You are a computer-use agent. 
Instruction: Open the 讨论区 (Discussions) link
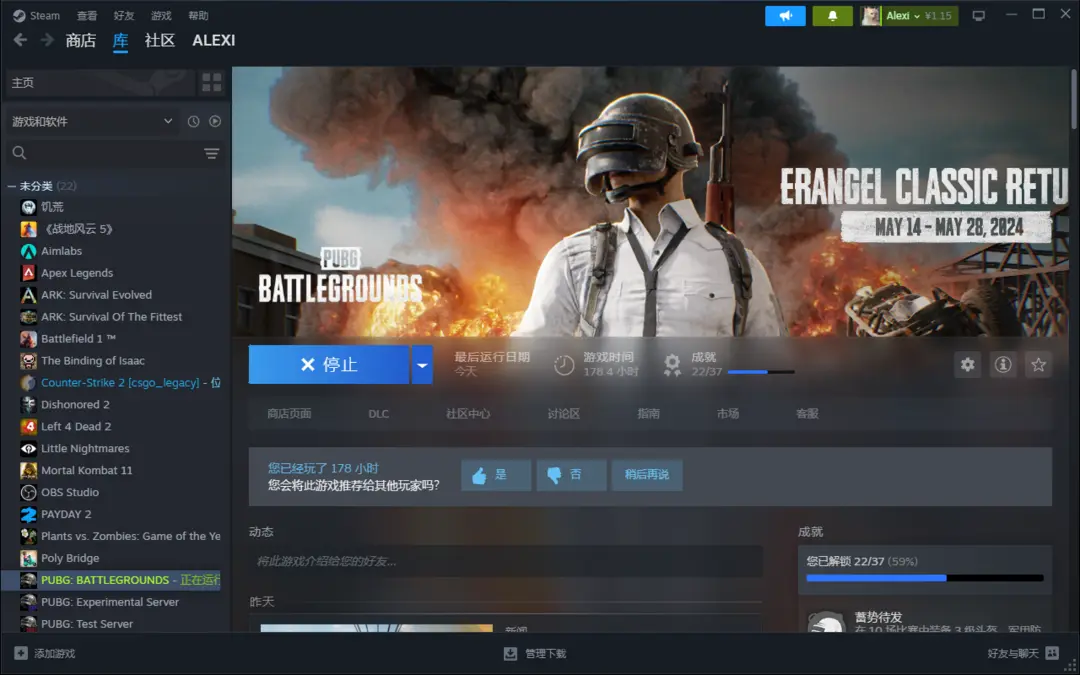click(x=563, y=413)
